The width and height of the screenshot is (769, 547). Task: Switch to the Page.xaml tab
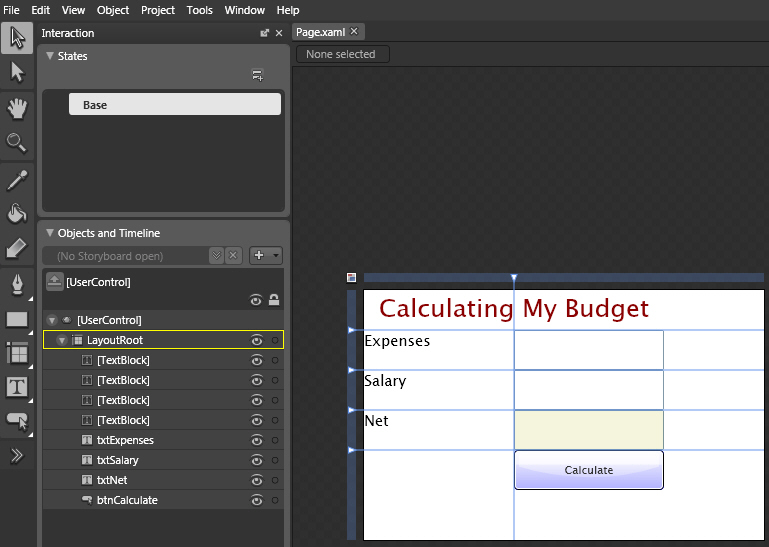(320, 31)
